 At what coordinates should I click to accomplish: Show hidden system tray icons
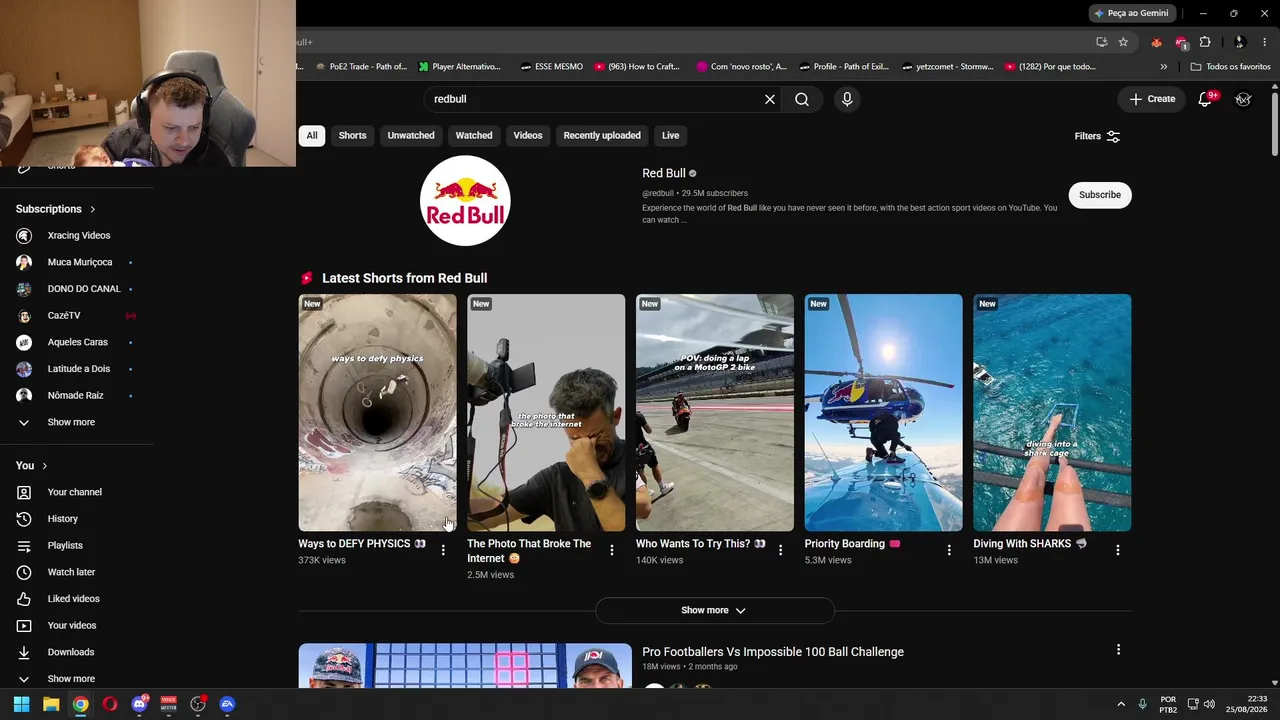tap(1121, 704)
